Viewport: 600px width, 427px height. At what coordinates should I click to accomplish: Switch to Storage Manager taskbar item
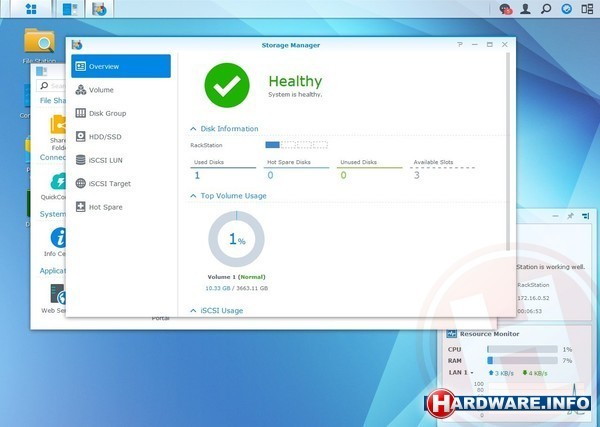coord(99,9)
